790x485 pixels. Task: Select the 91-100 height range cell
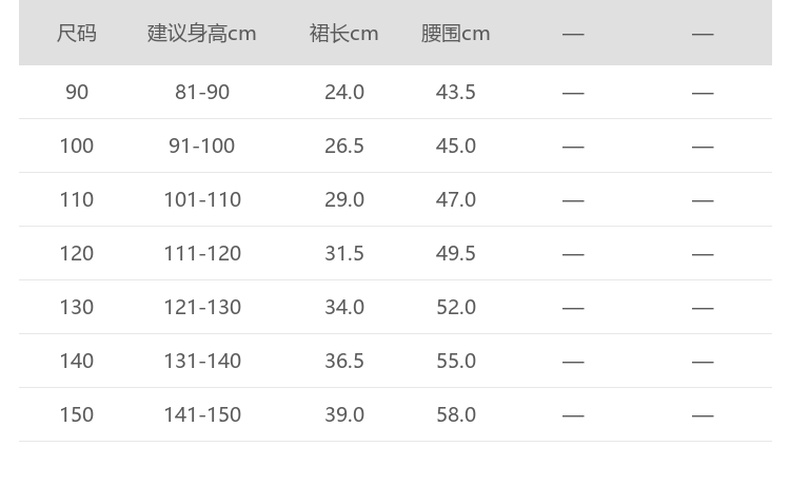click(x=202, y=146)
